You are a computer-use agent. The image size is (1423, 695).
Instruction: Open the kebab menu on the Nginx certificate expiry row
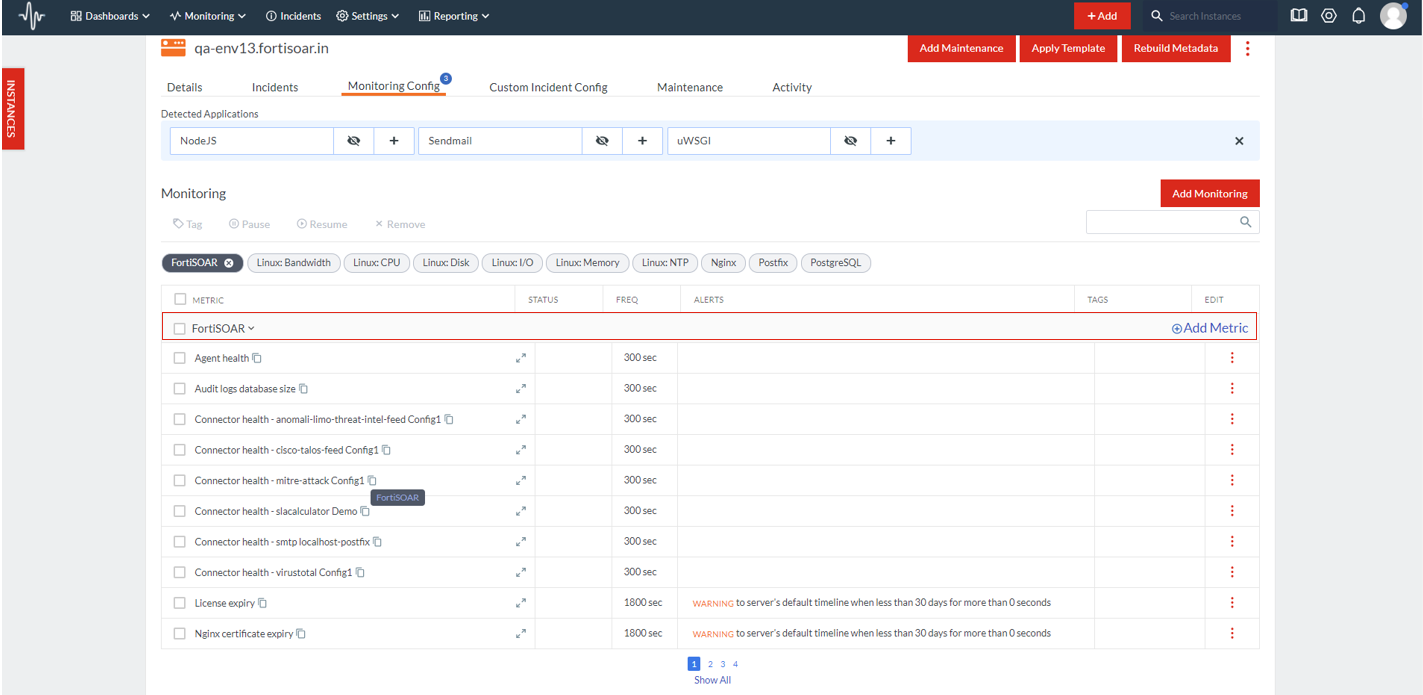(x=1231, y=633)
